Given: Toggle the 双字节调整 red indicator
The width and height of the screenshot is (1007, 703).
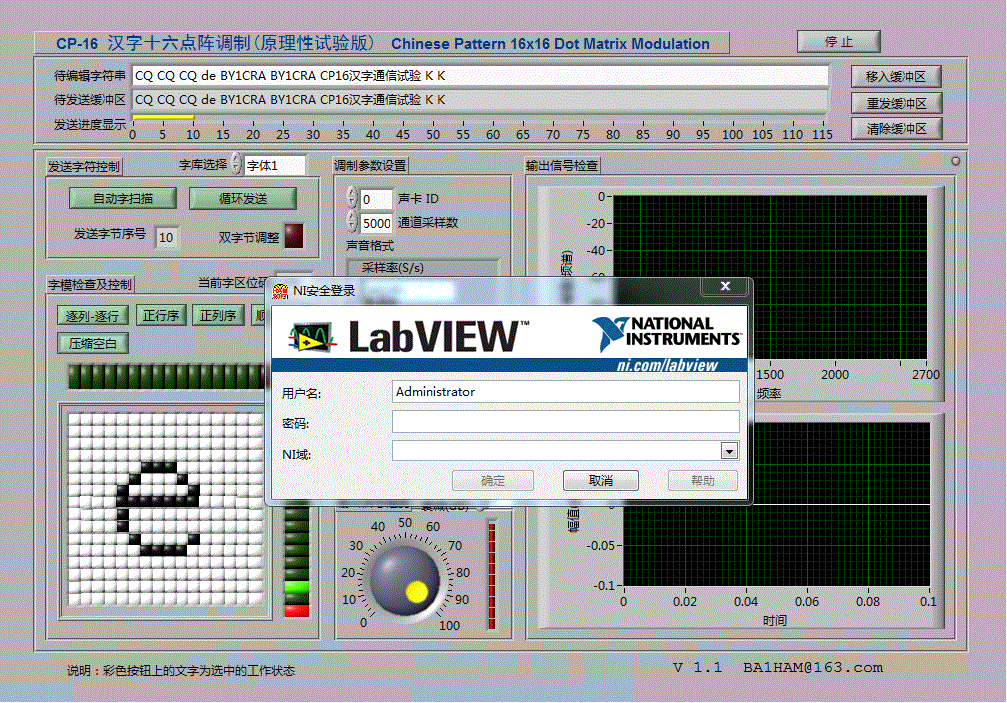Looking at the screenshot, I should point(293,236).
